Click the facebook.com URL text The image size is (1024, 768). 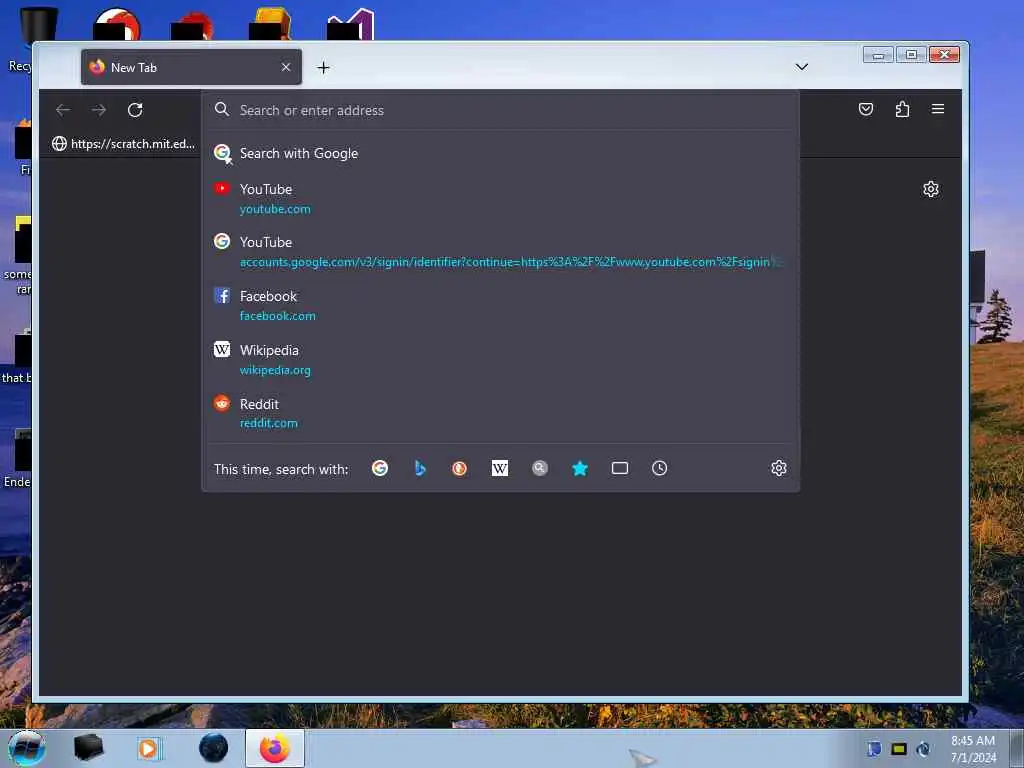tap(278, 315)
